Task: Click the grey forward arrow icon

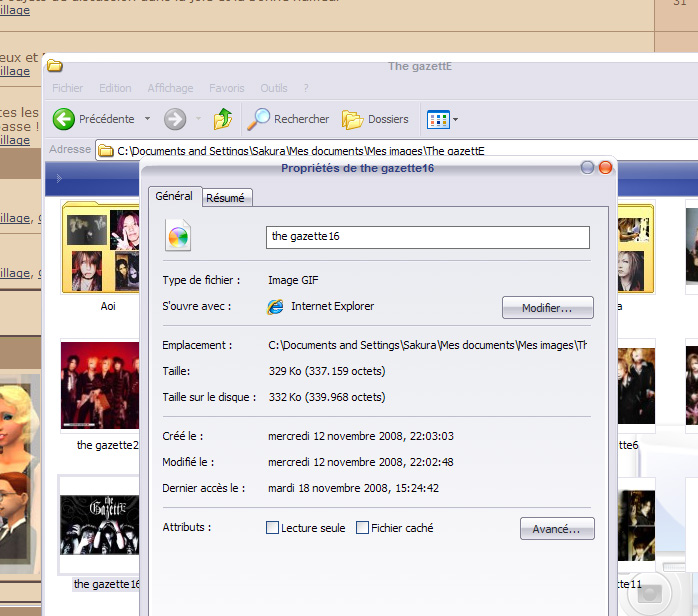Action: (175, 119)
